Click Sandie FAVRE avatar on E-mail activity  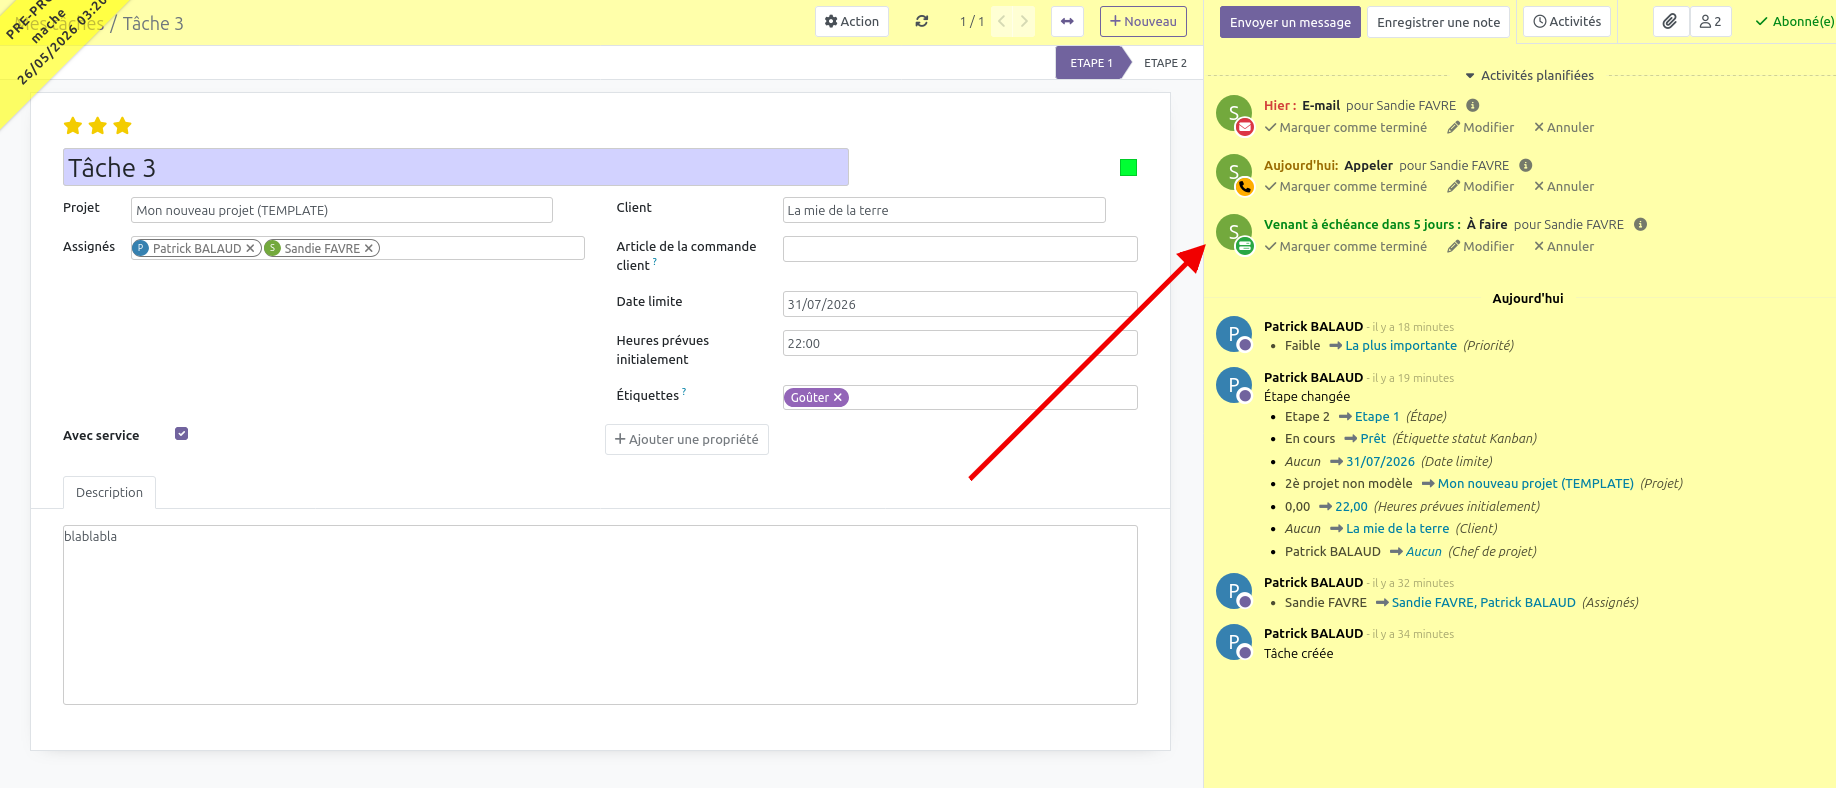(x=1234, y=114)
